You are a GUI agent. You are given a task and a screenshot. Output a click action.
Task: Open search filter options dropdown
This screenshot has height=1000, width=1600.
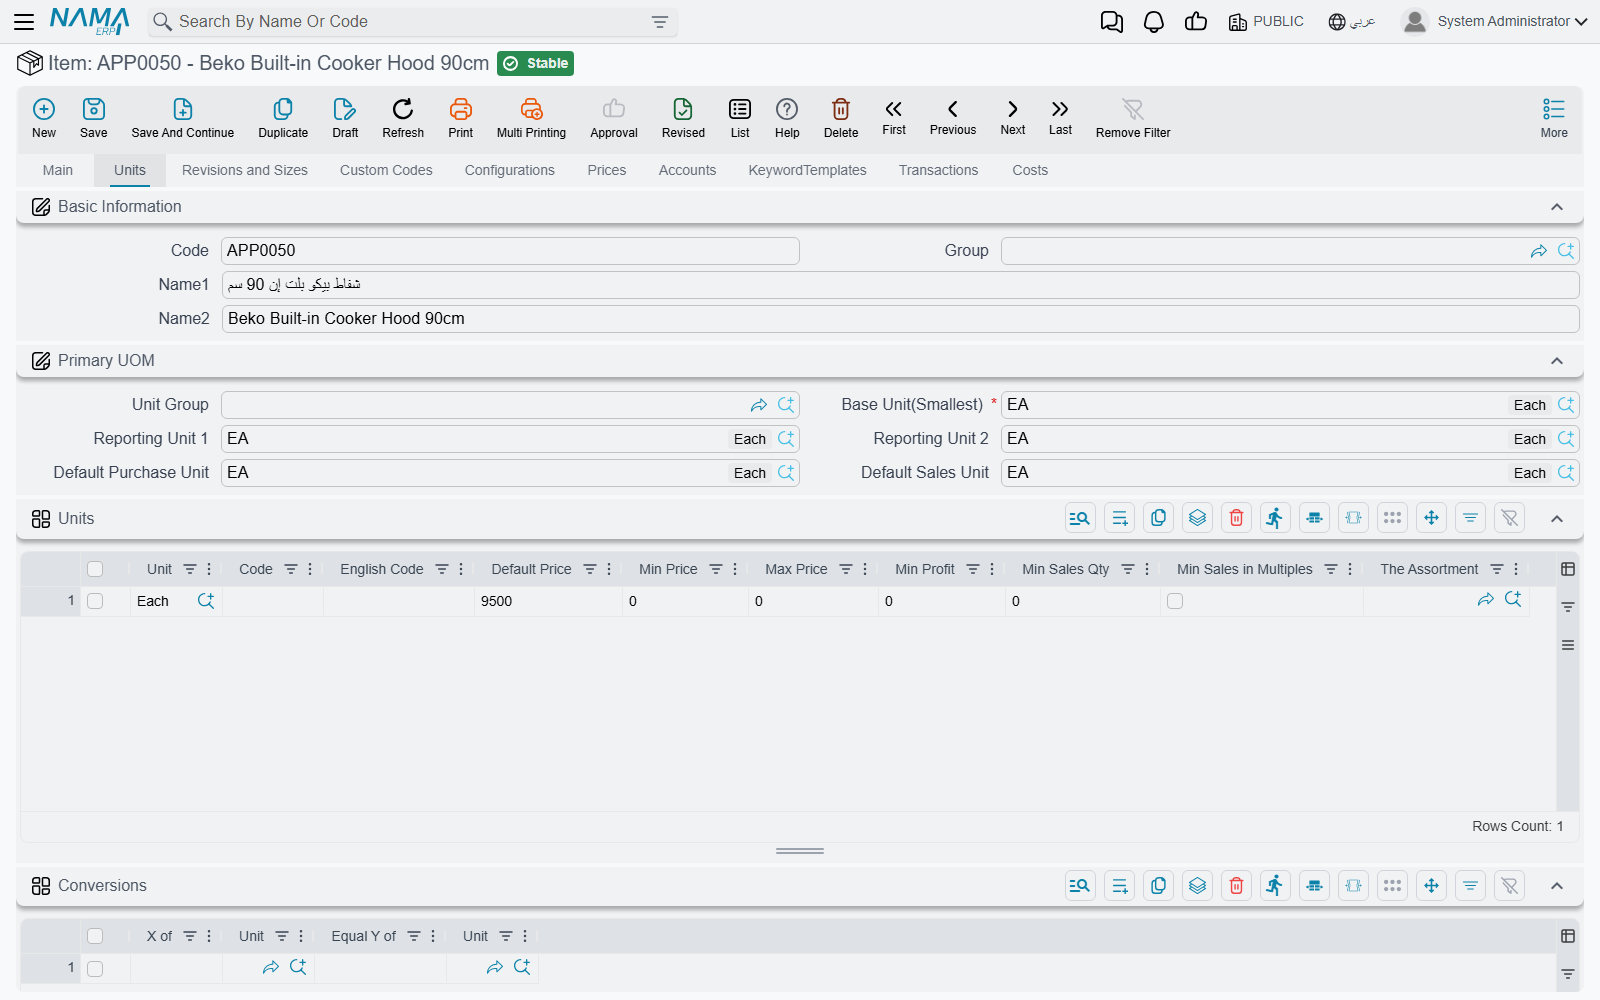(660, 22)
